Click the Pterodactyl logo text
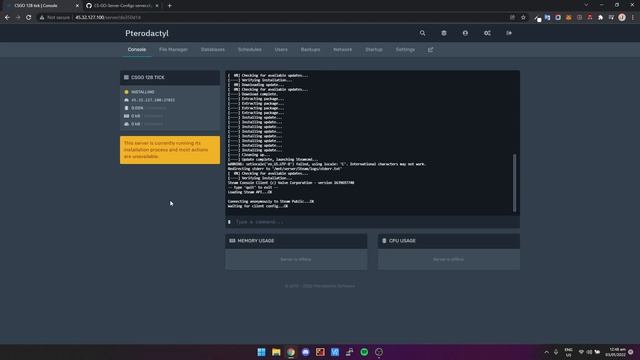The height and width of the screenshot is (360, 640). click(x=147, y=33)
